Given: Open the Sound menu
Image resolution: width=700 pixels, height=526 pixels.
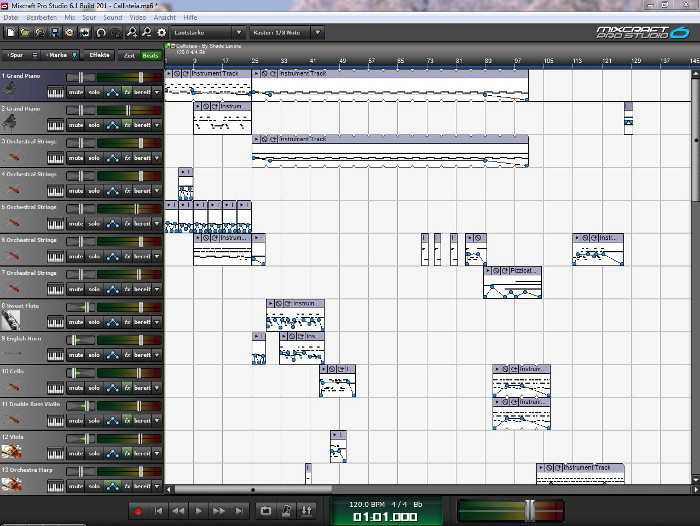Looking at the screenshot, I should 112,17.
